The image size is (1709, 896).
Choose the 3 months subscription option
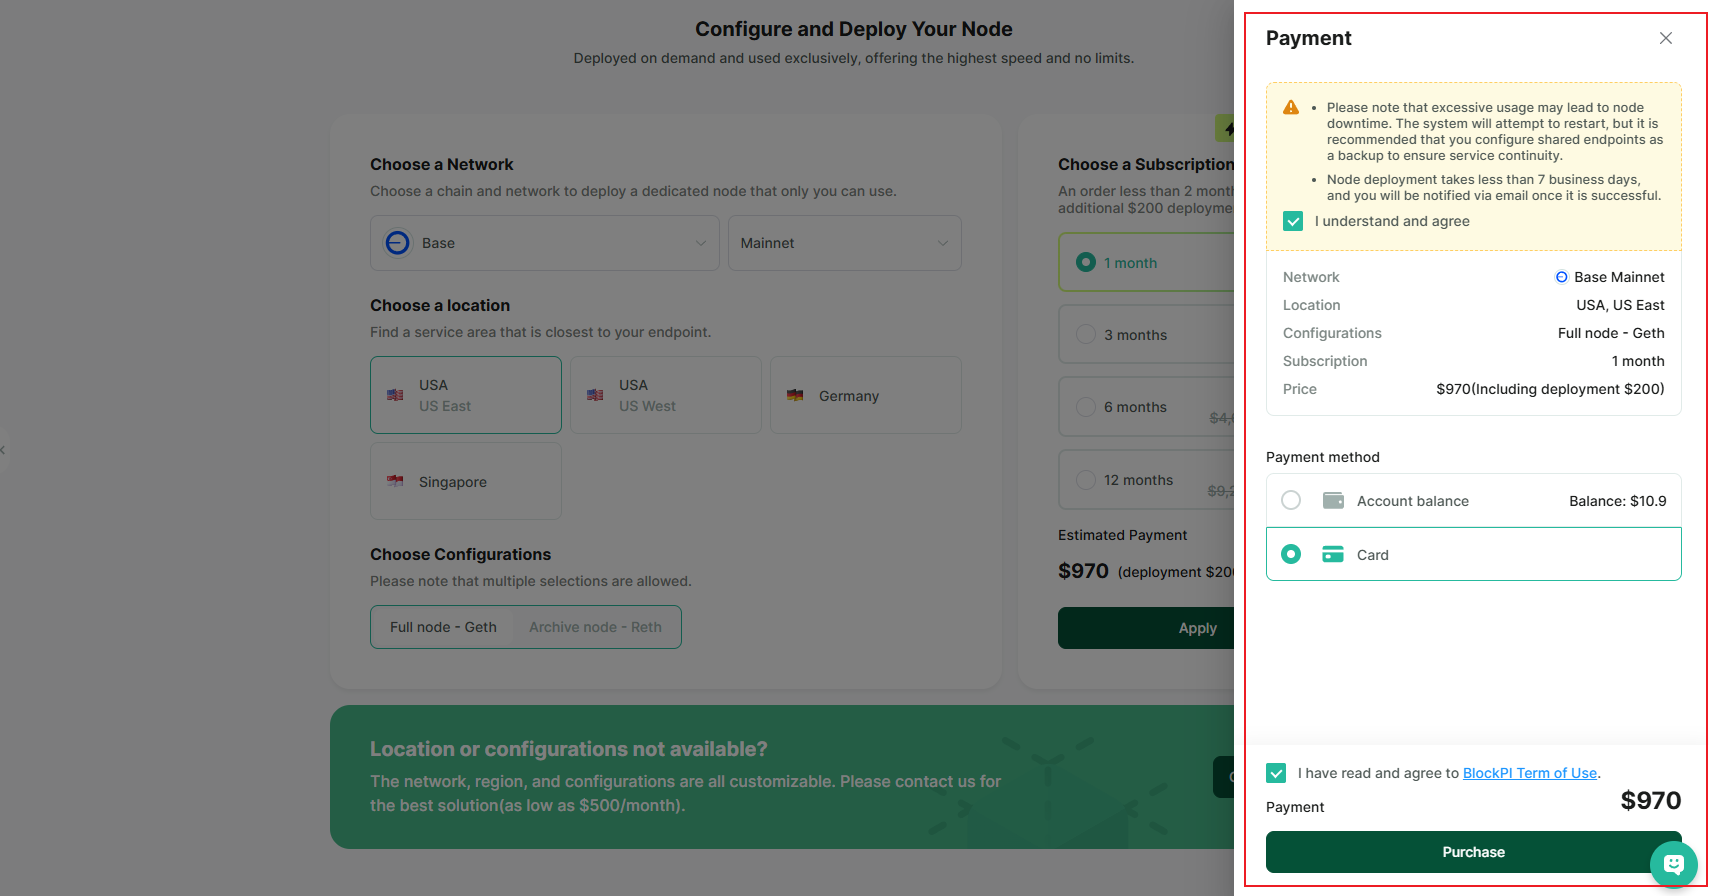click(x=1135, y=335)
